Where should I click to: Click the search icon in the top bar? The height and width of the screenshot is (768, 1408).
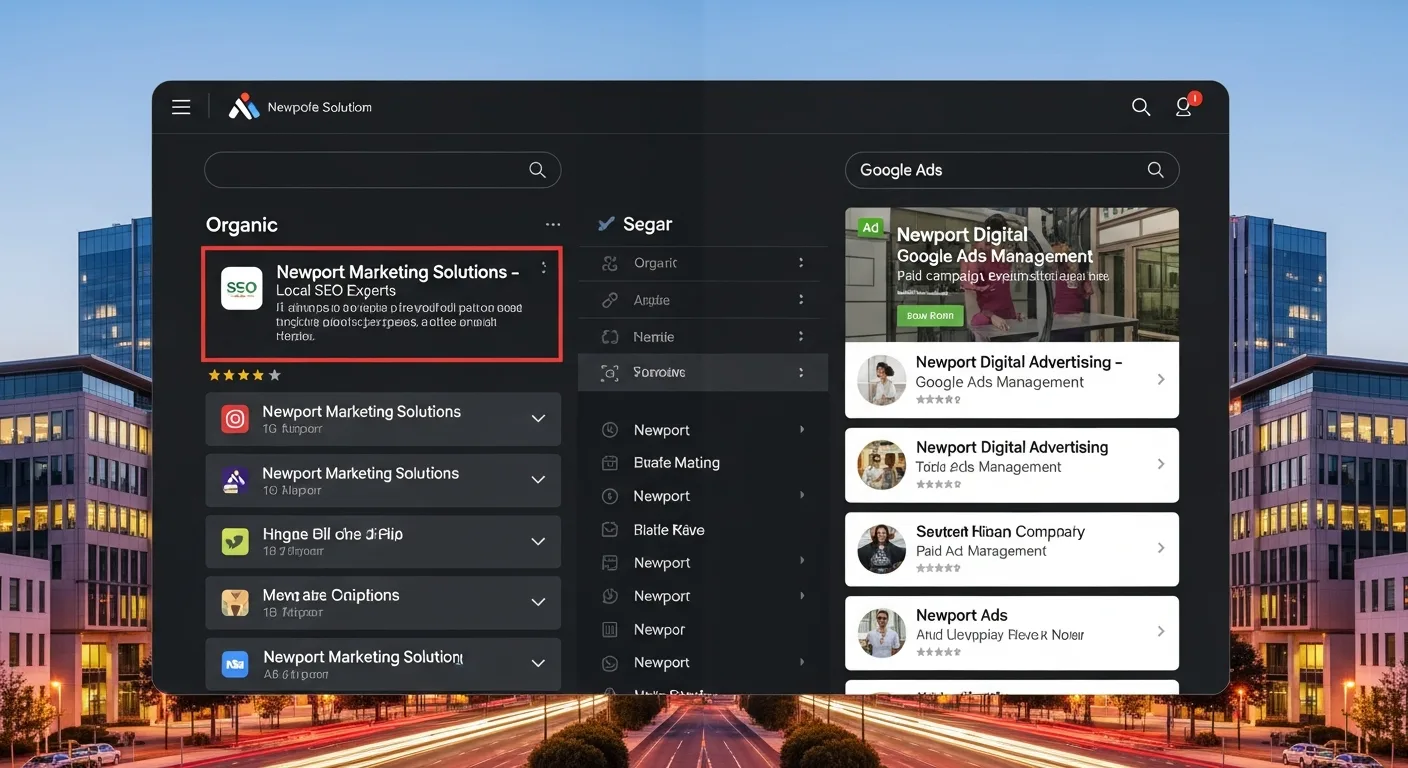coord(1140,107)
